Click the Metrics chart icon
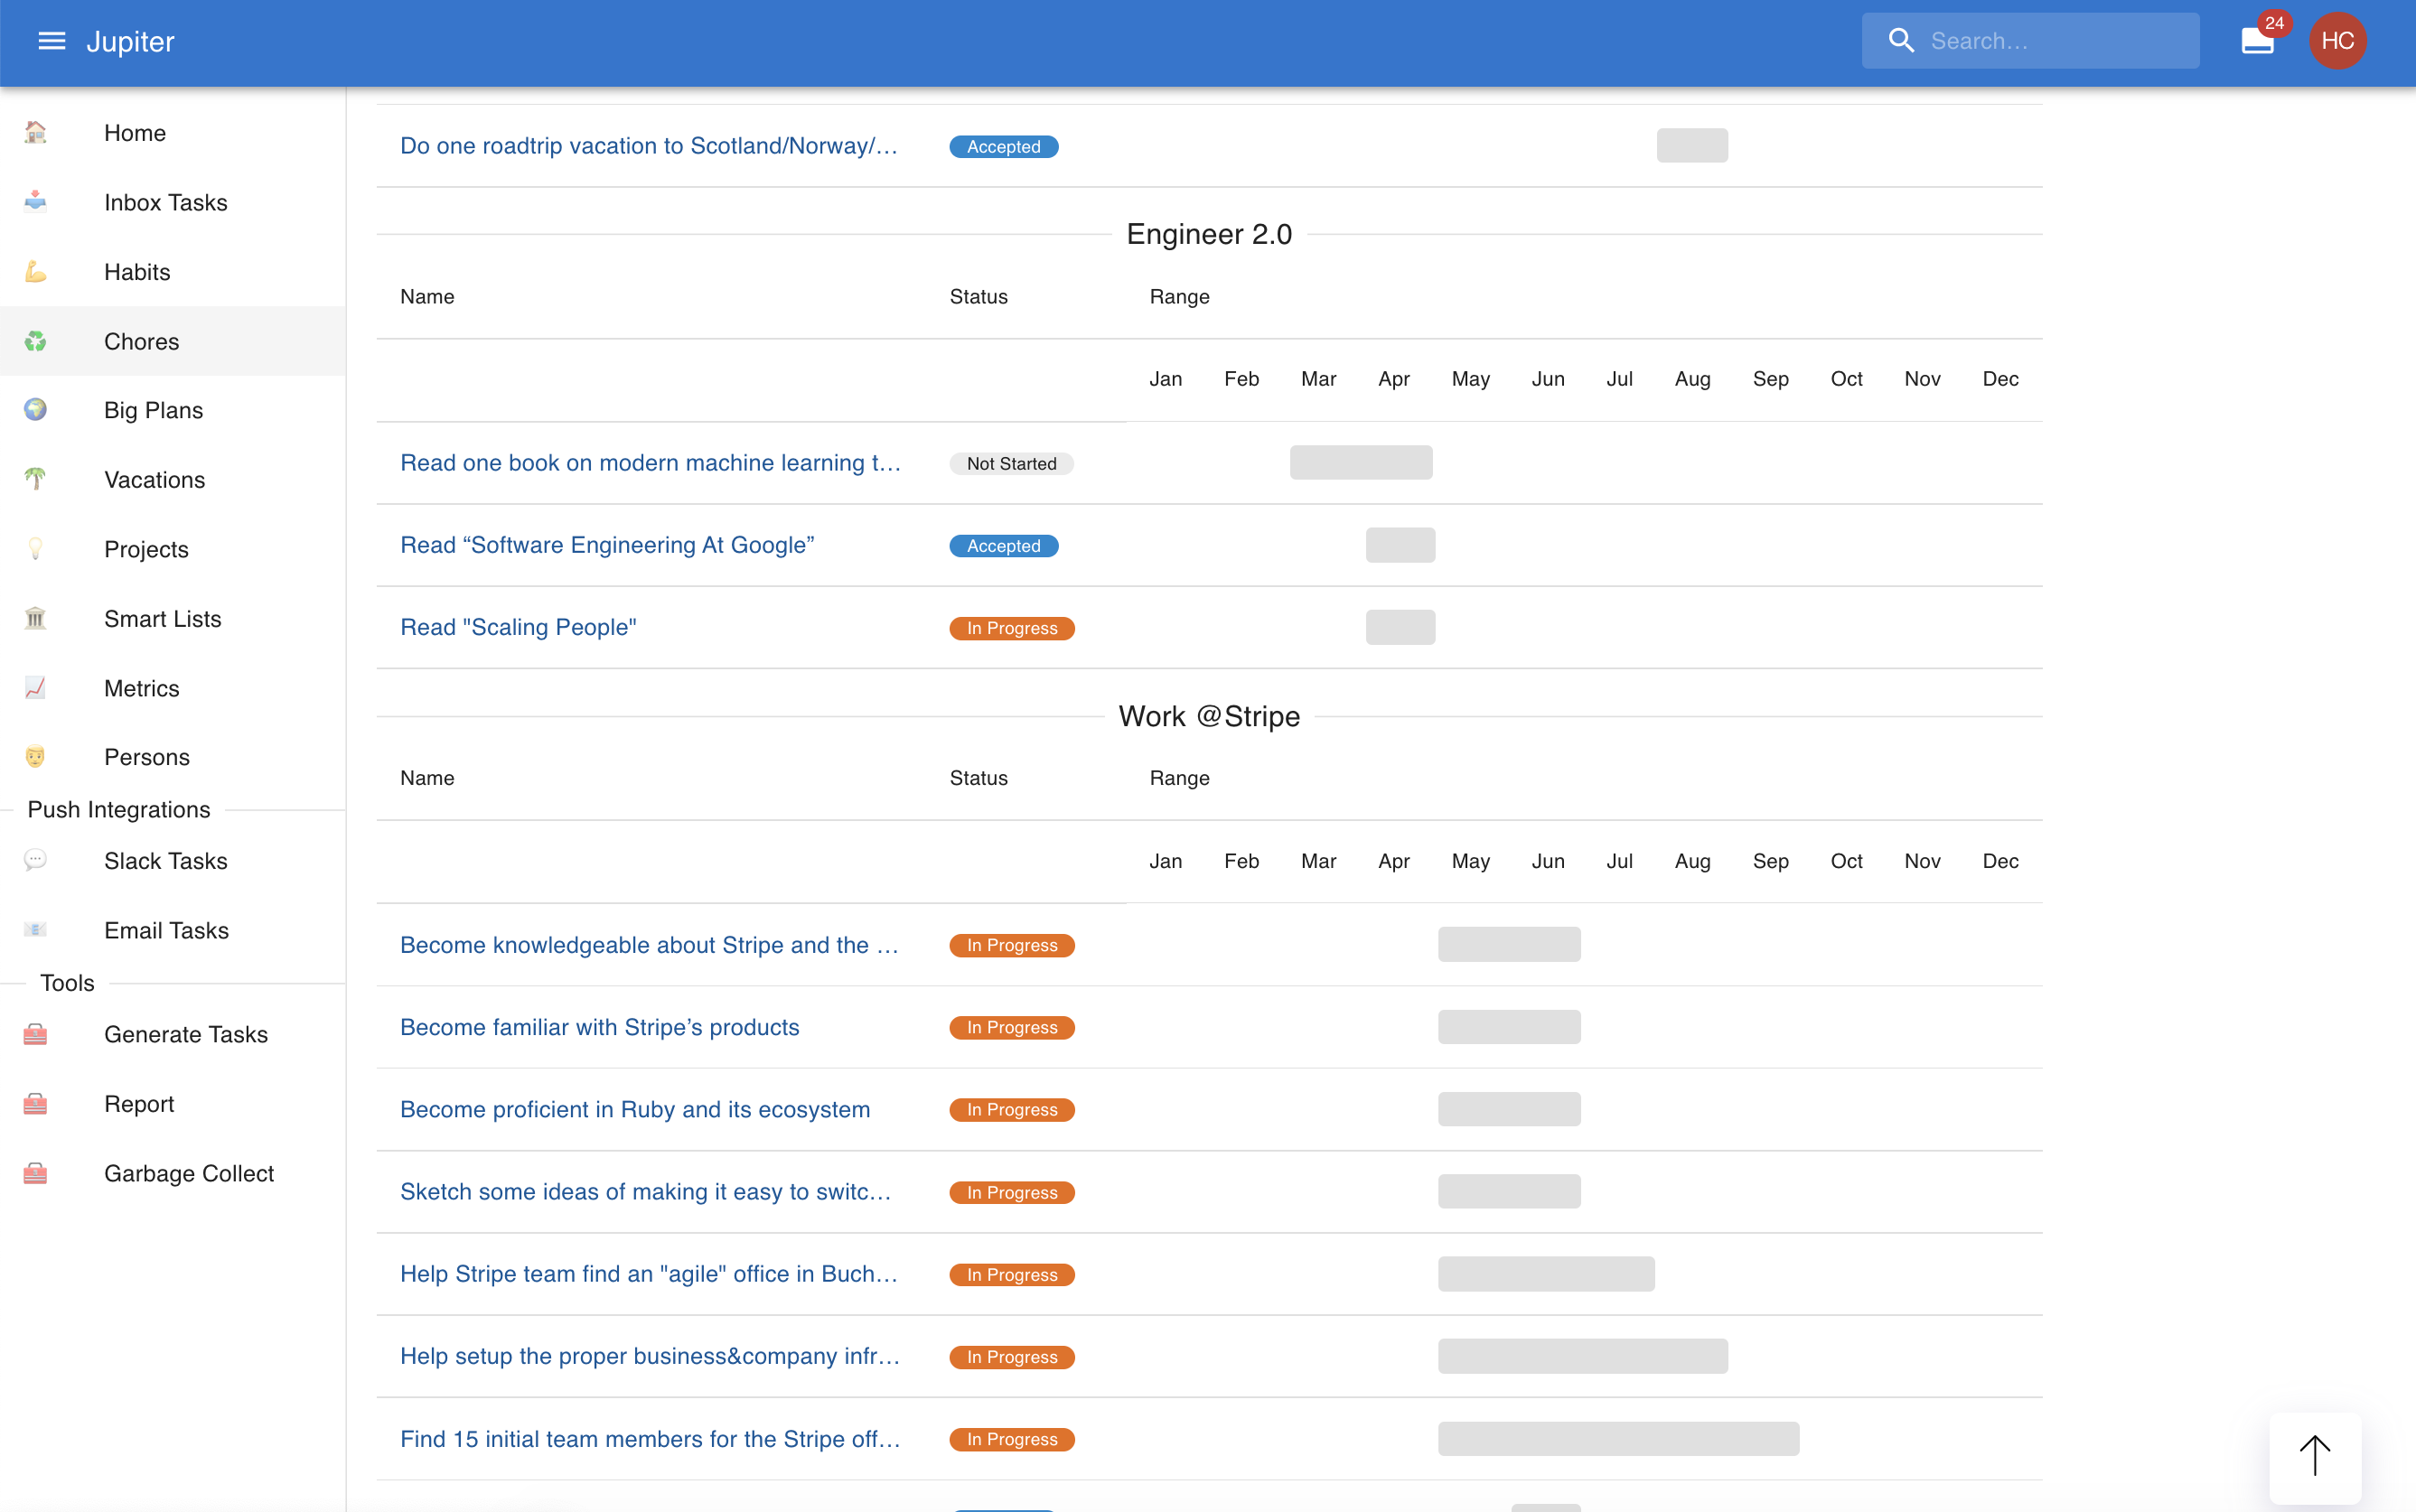Image resolution: width=2416 pixels, height=1512 pixels. (35, 688)
